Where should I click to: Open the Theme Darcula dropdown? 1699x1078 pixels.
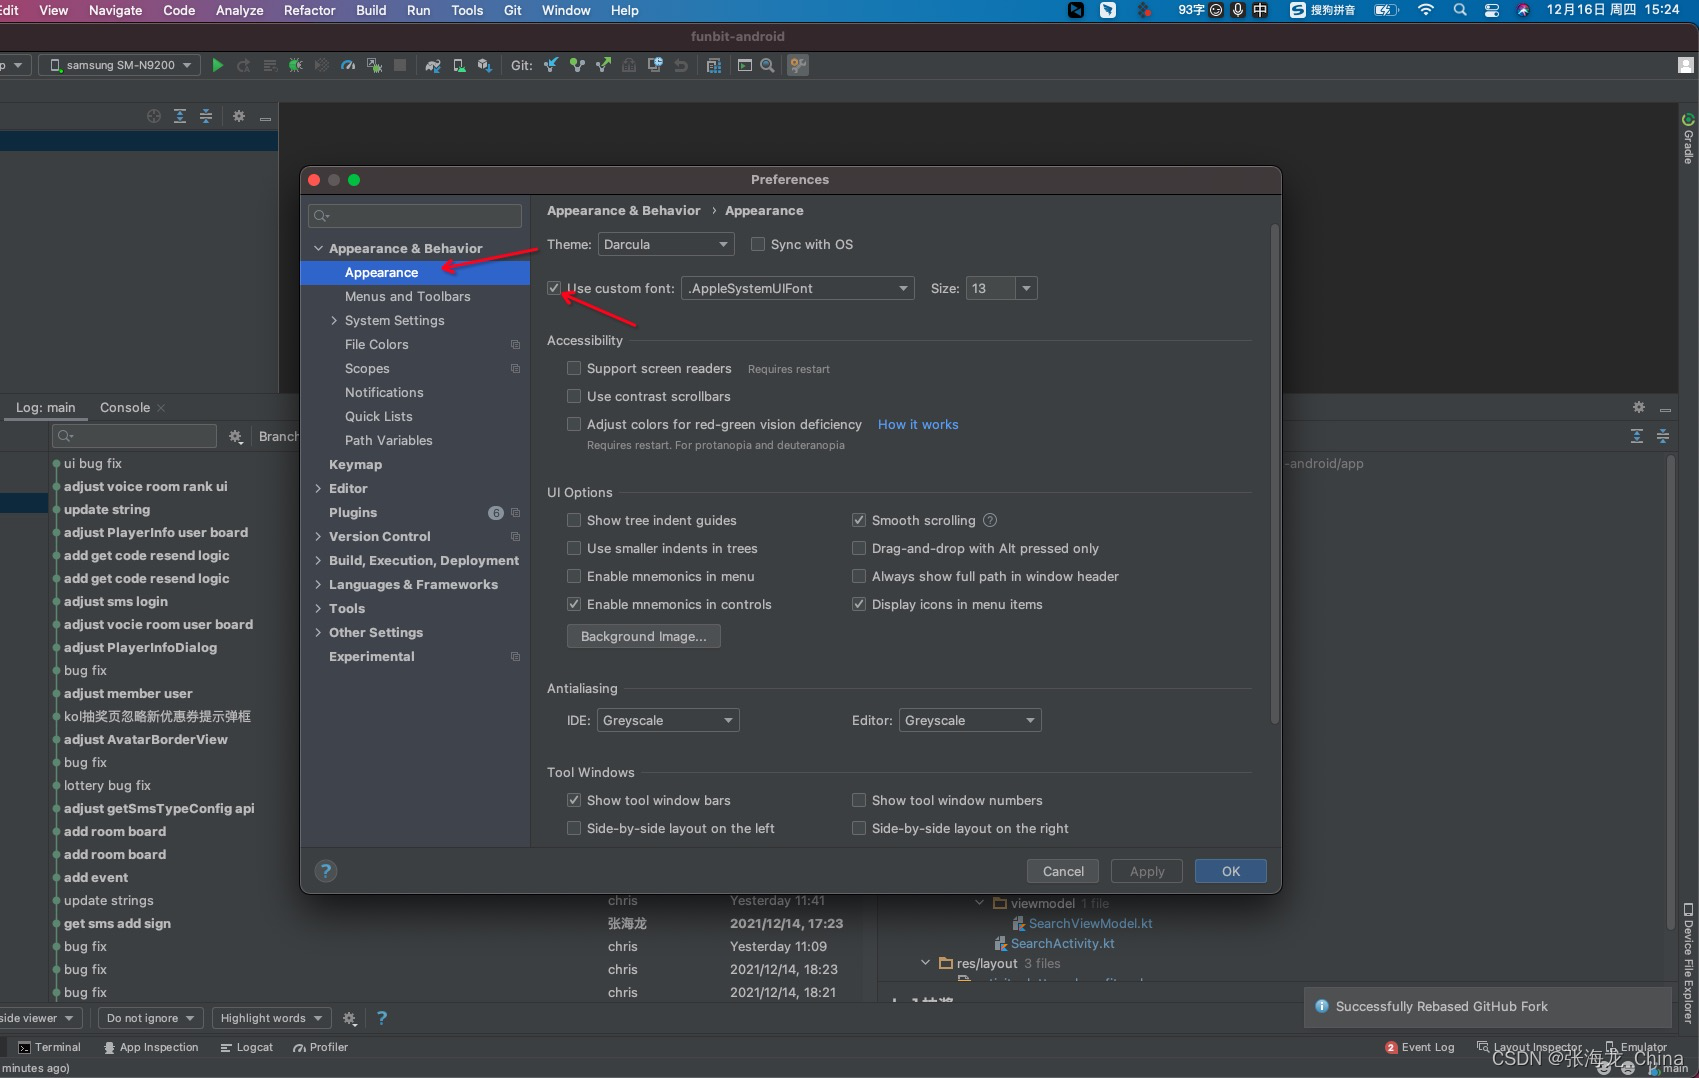pyautogui.click(x=666, y=244)
